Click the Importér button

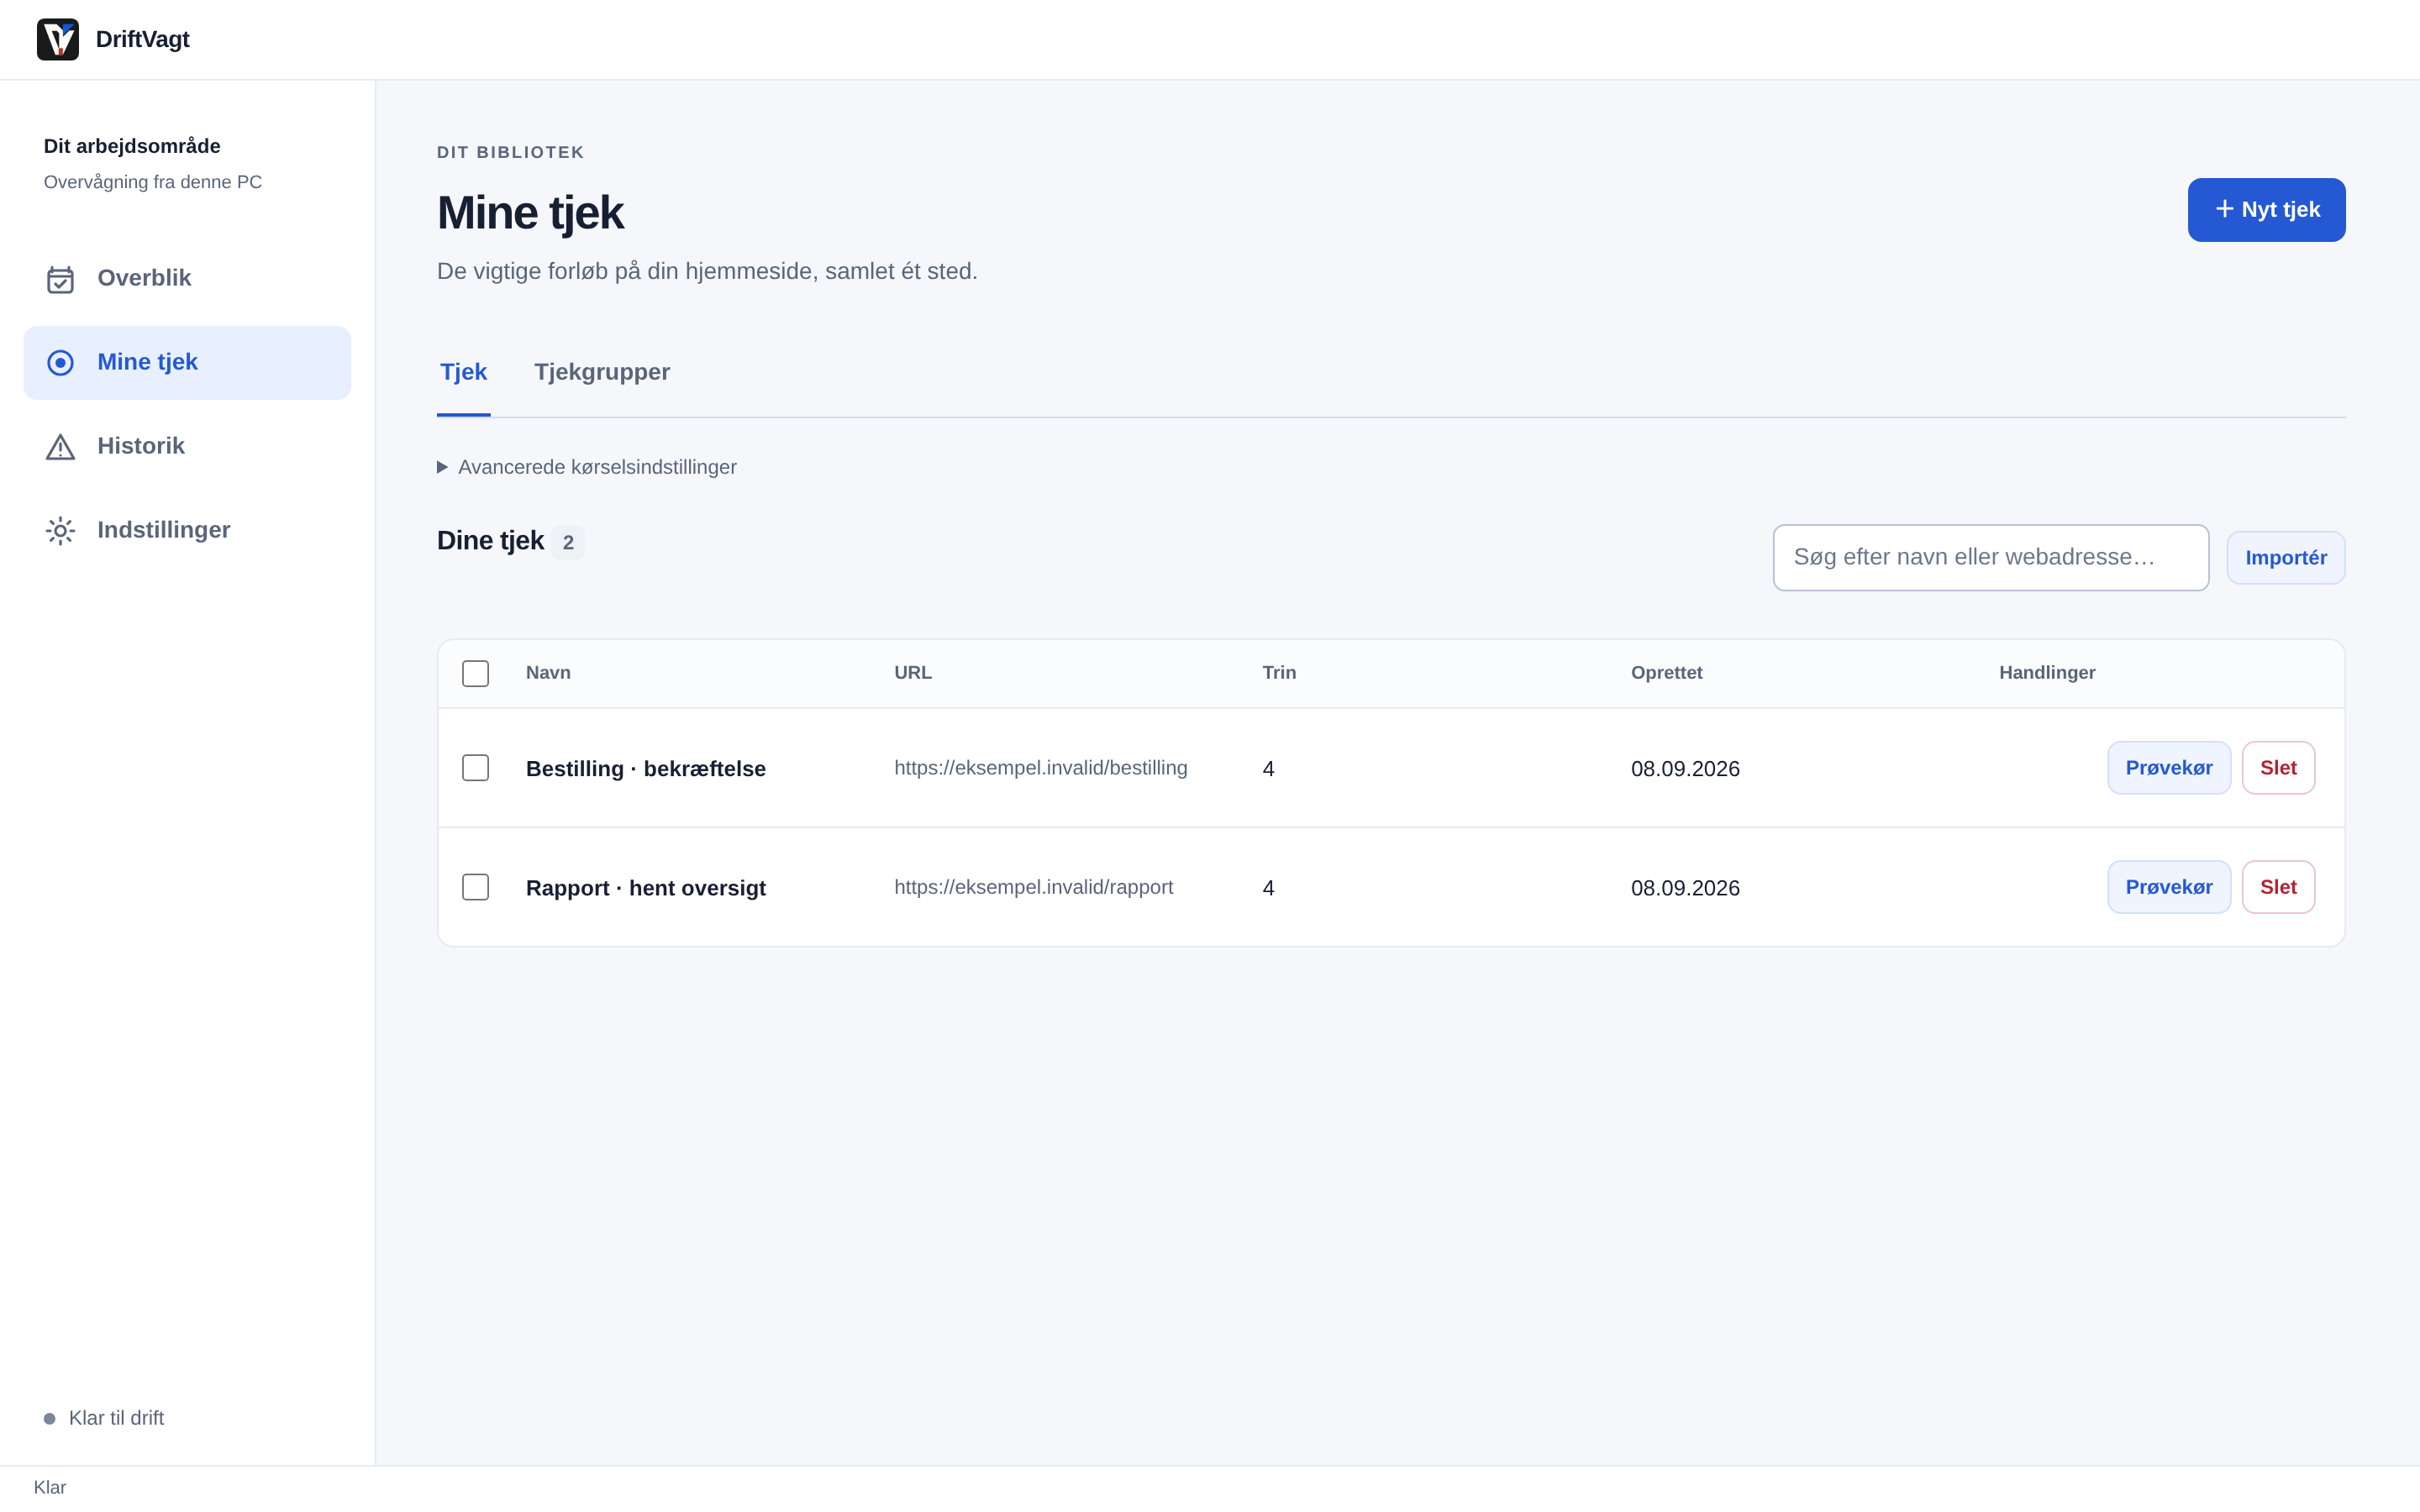[2285, 558]
